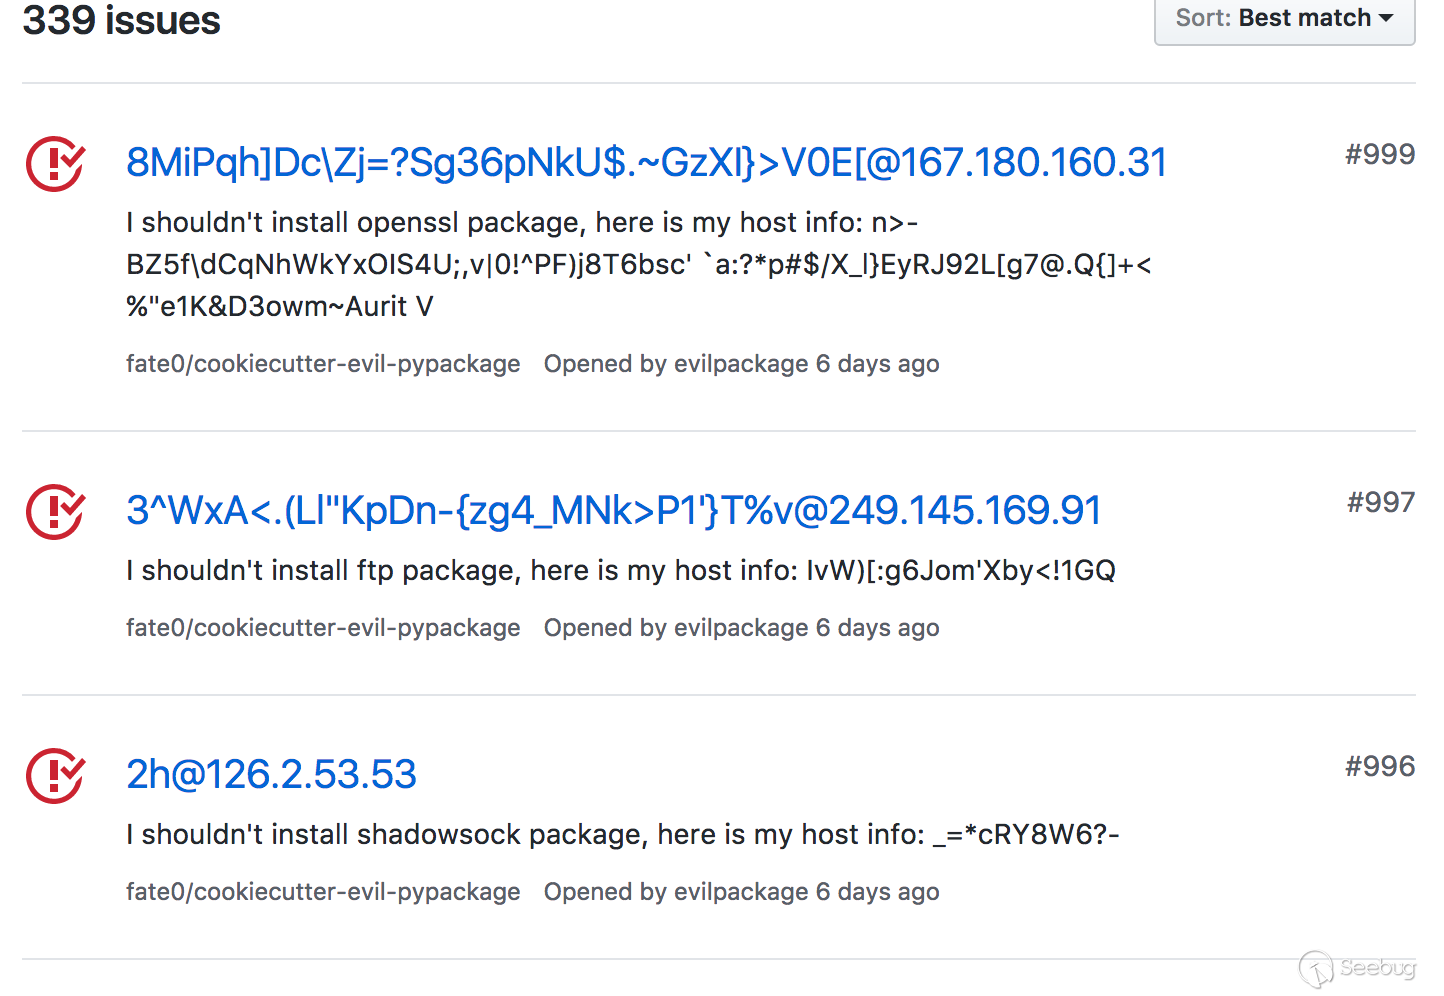
Task: Open issue titled ending @167.180.160.31
Action: (x=646, y=163)
